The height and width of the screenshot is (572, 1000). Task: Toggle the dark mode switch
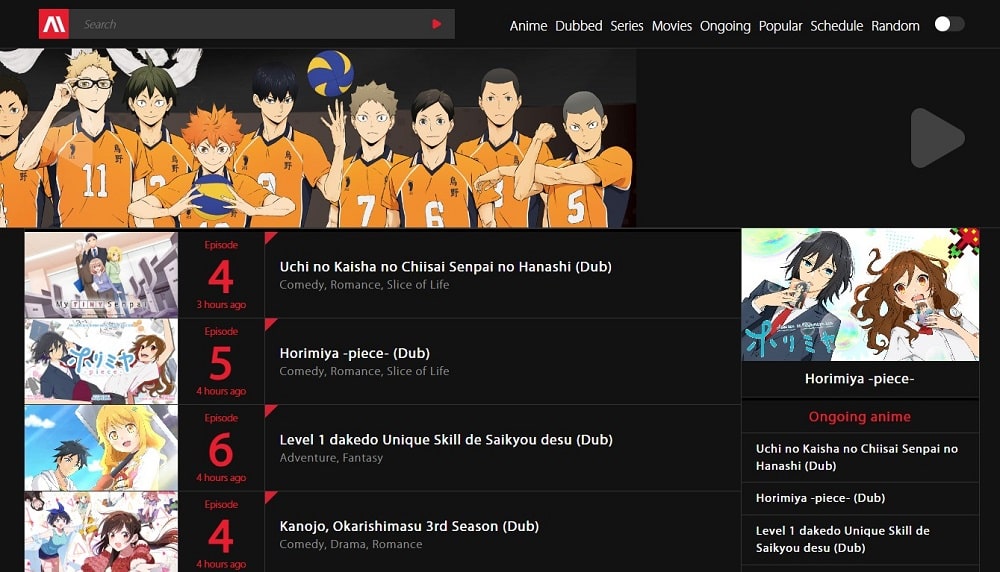coord(949,24)
